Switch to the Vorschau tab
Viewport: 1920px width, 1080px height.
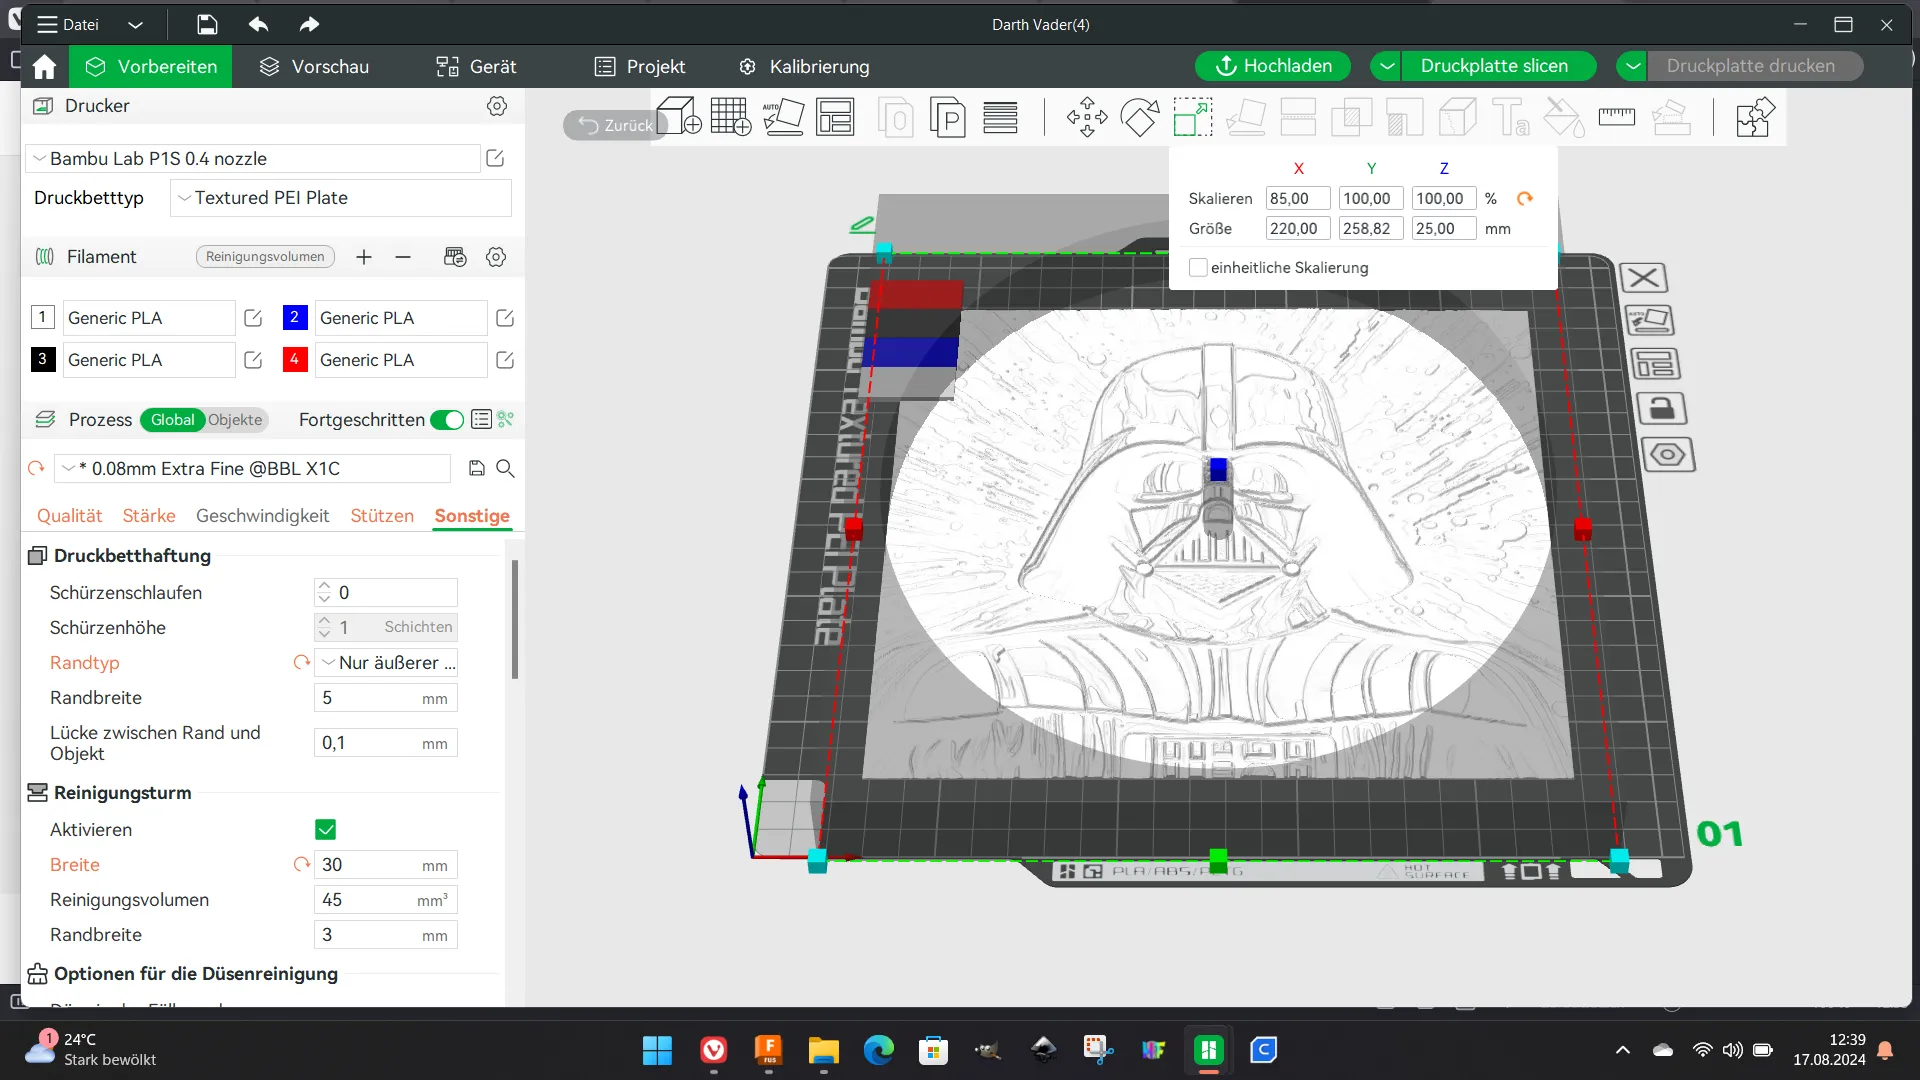(x=314, y=66)
